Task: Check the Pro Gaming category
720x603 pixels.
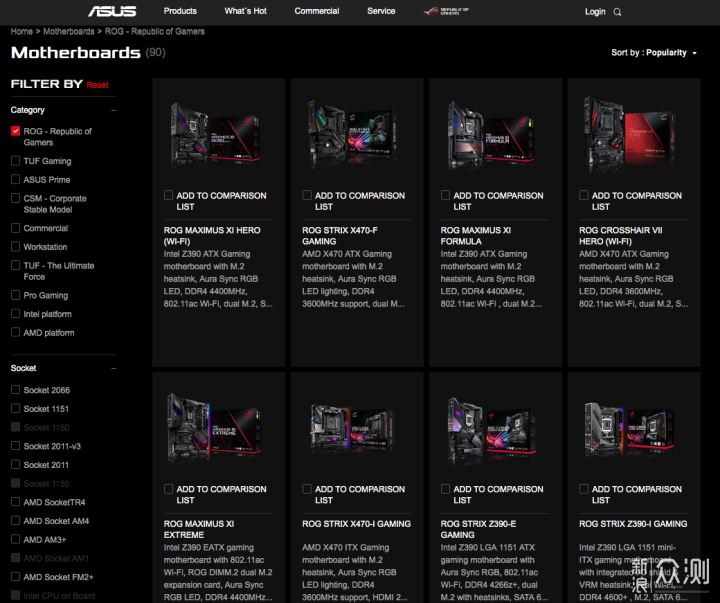Action: [16, 295]
